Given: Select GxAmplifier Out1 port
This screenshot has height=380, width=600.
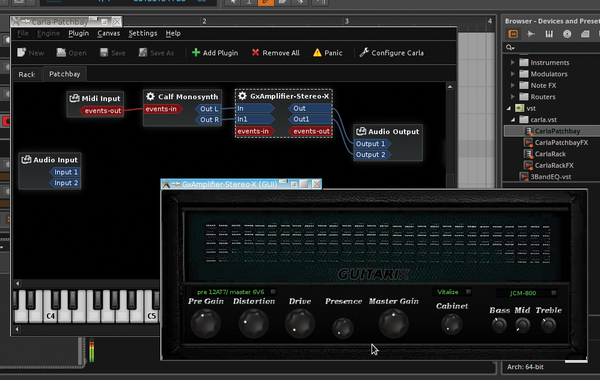Looking at the screenshot, I should pyautogui.click(x=310, y=119).
